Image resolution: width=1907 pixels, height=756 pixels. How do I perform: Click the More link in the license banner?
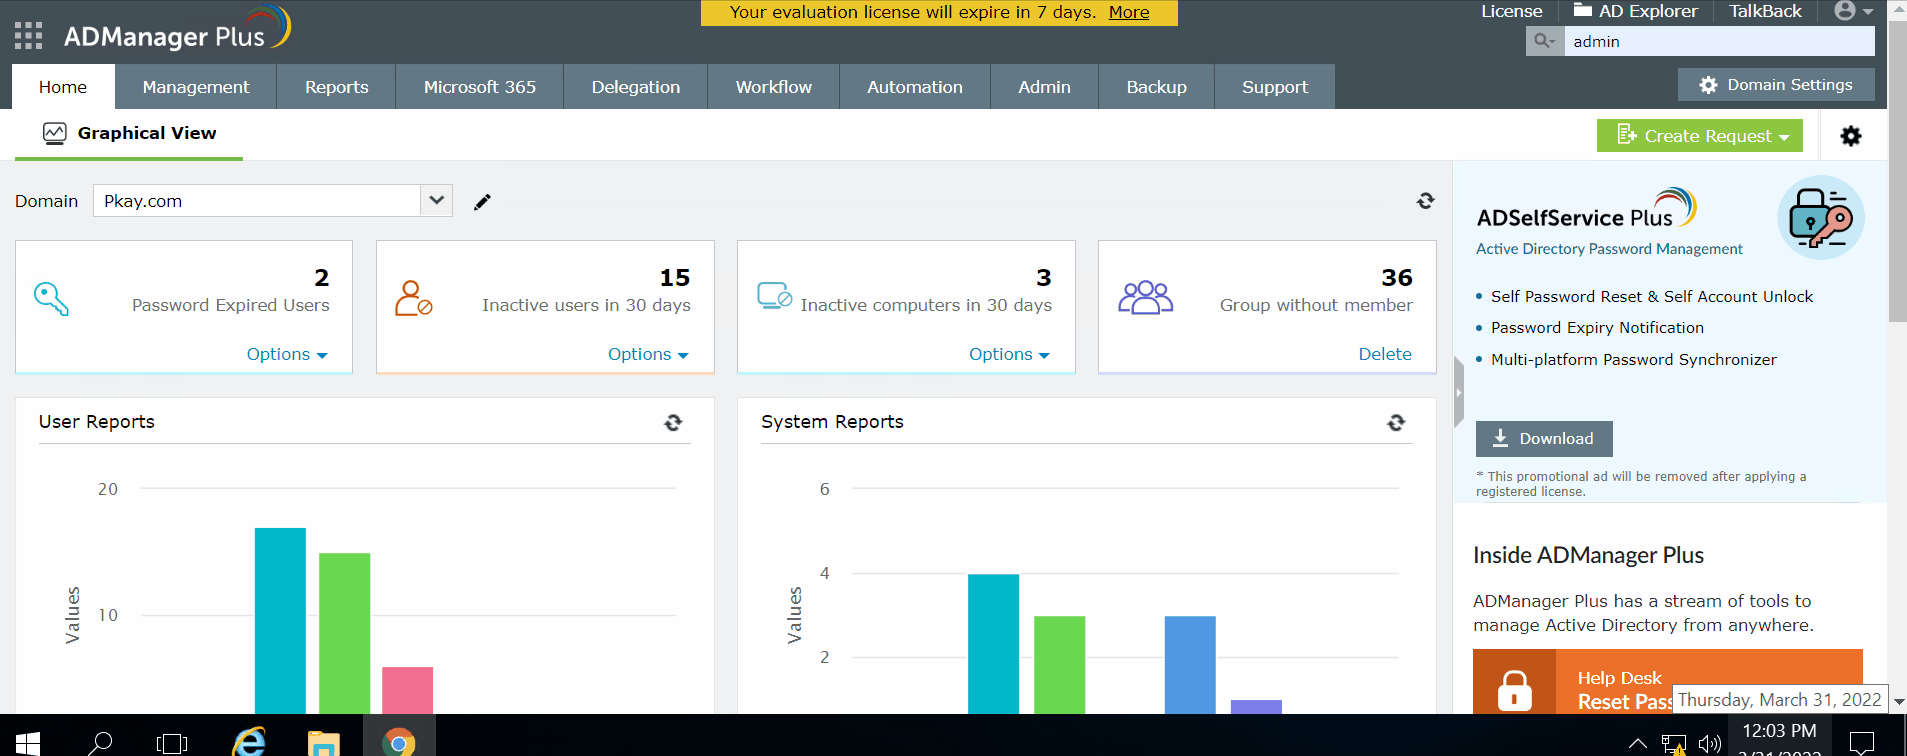click(x=1129, y=12)
